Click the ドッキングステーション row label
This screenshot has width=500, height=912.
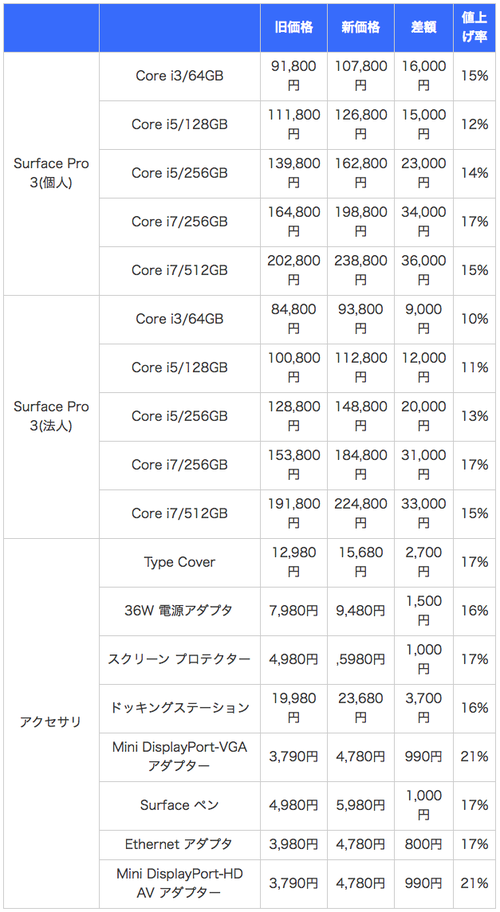click(x=180, y=708)
